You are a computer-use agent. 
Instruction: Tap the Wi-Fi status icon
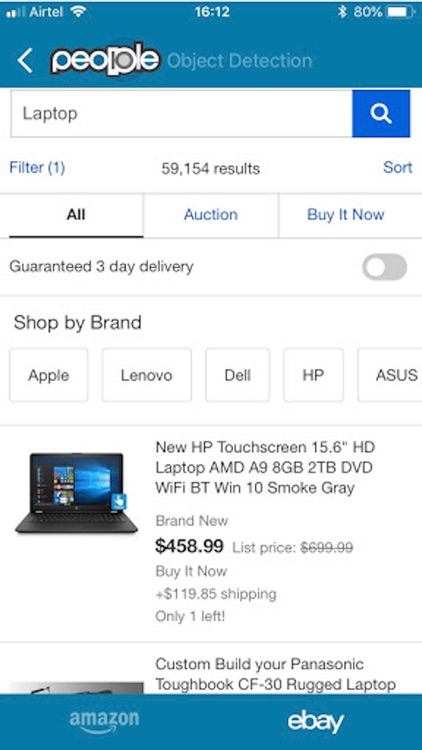(78, 11)
